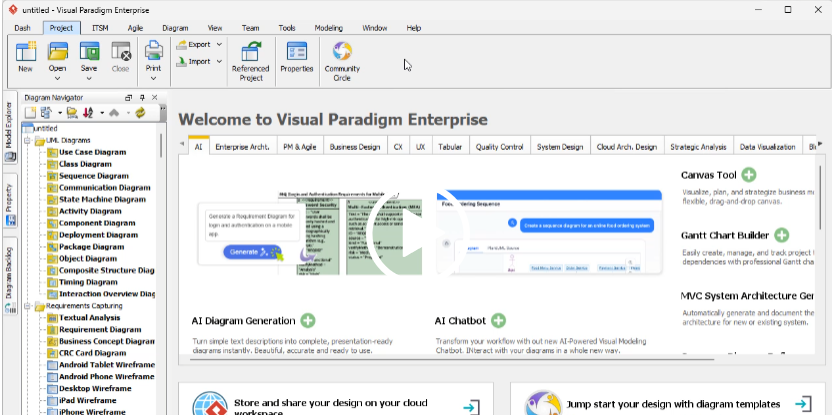The width and height of the screenshot is (832, 415).
Task: Click green plus next to AI Chatbot
Action: [498, 321]
